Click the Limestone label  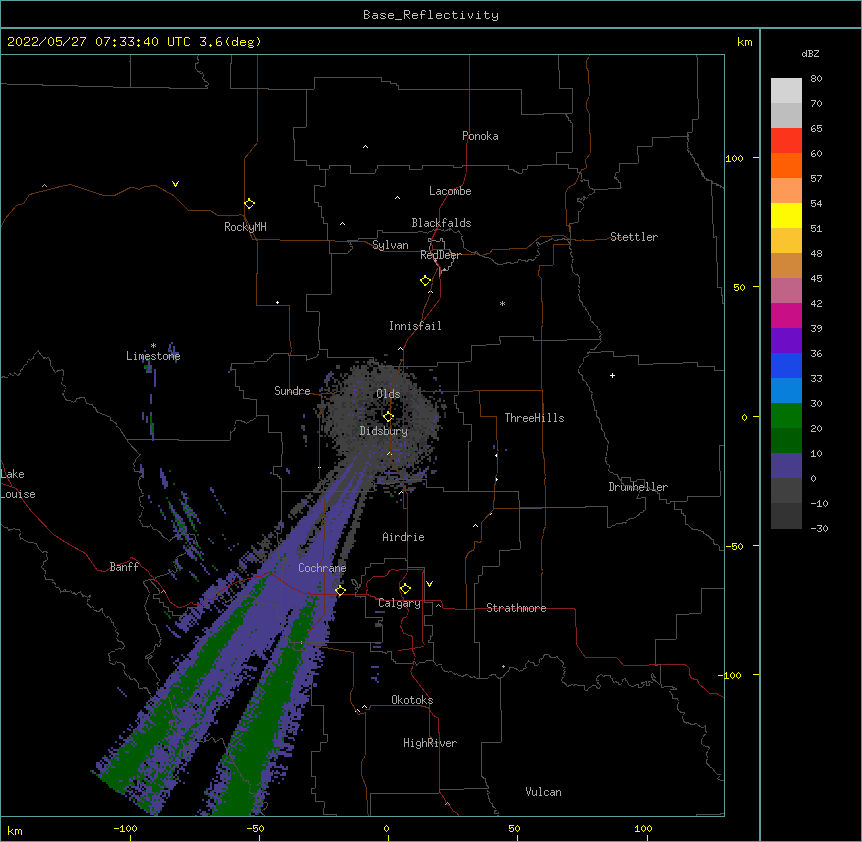153,356
